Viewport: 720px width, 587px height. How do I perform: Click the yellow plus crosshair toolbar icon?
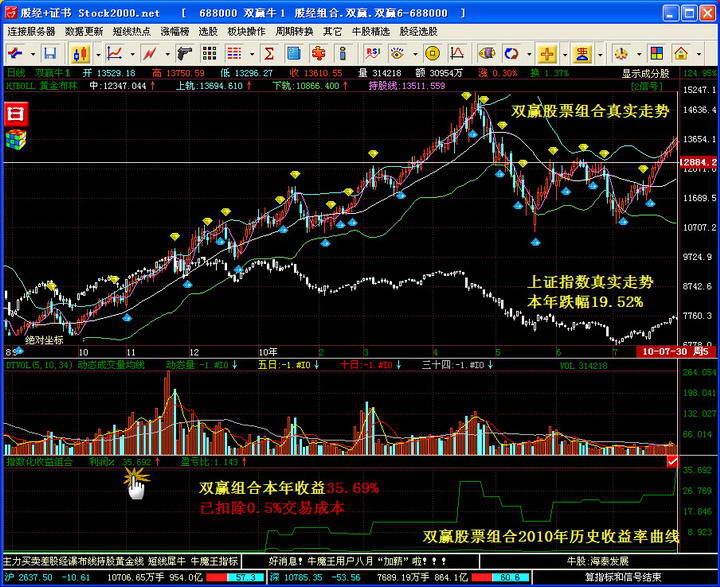coord(547,53)
